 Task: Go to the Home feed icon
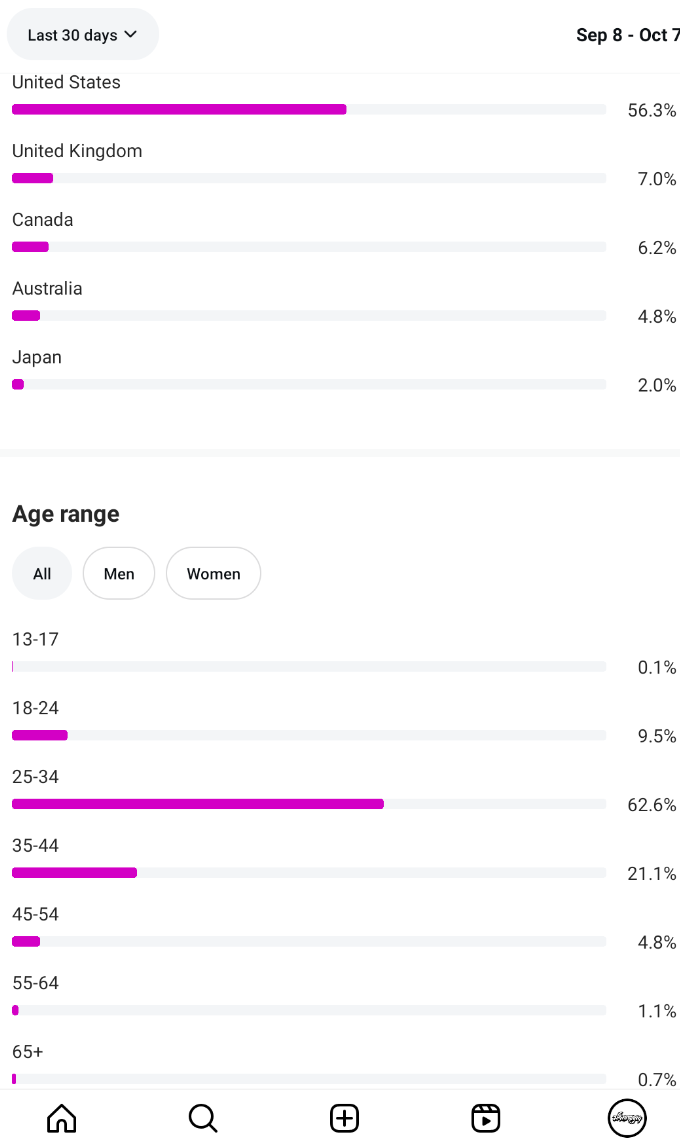click(x=62, y=1117)
